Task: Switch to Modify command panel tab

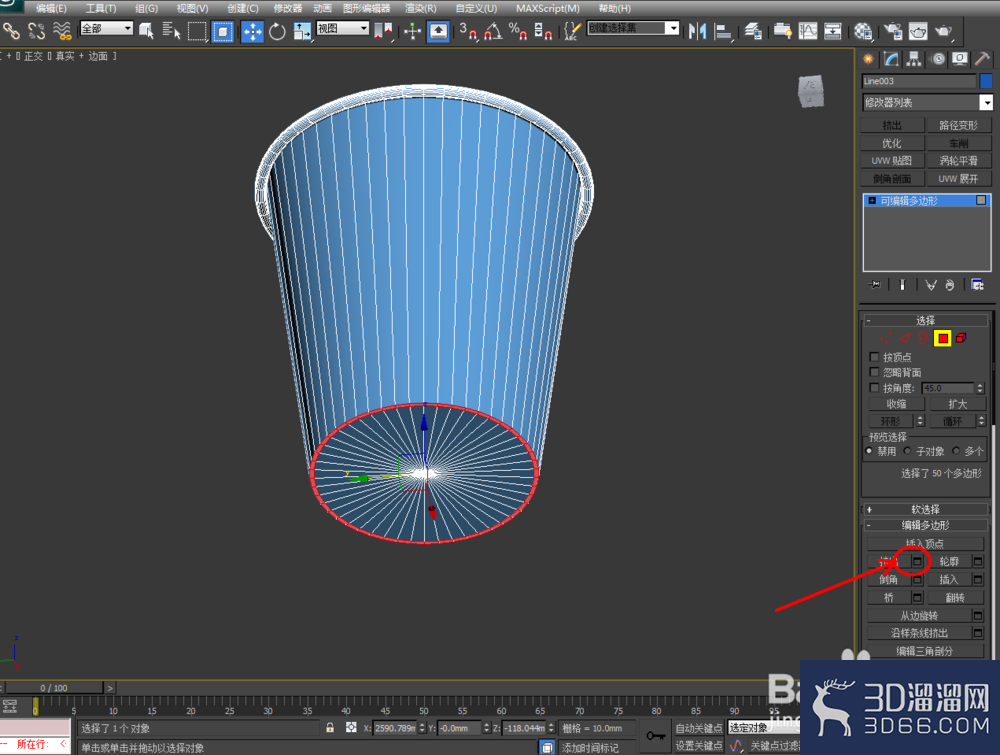Action: (x=891, y=59)
